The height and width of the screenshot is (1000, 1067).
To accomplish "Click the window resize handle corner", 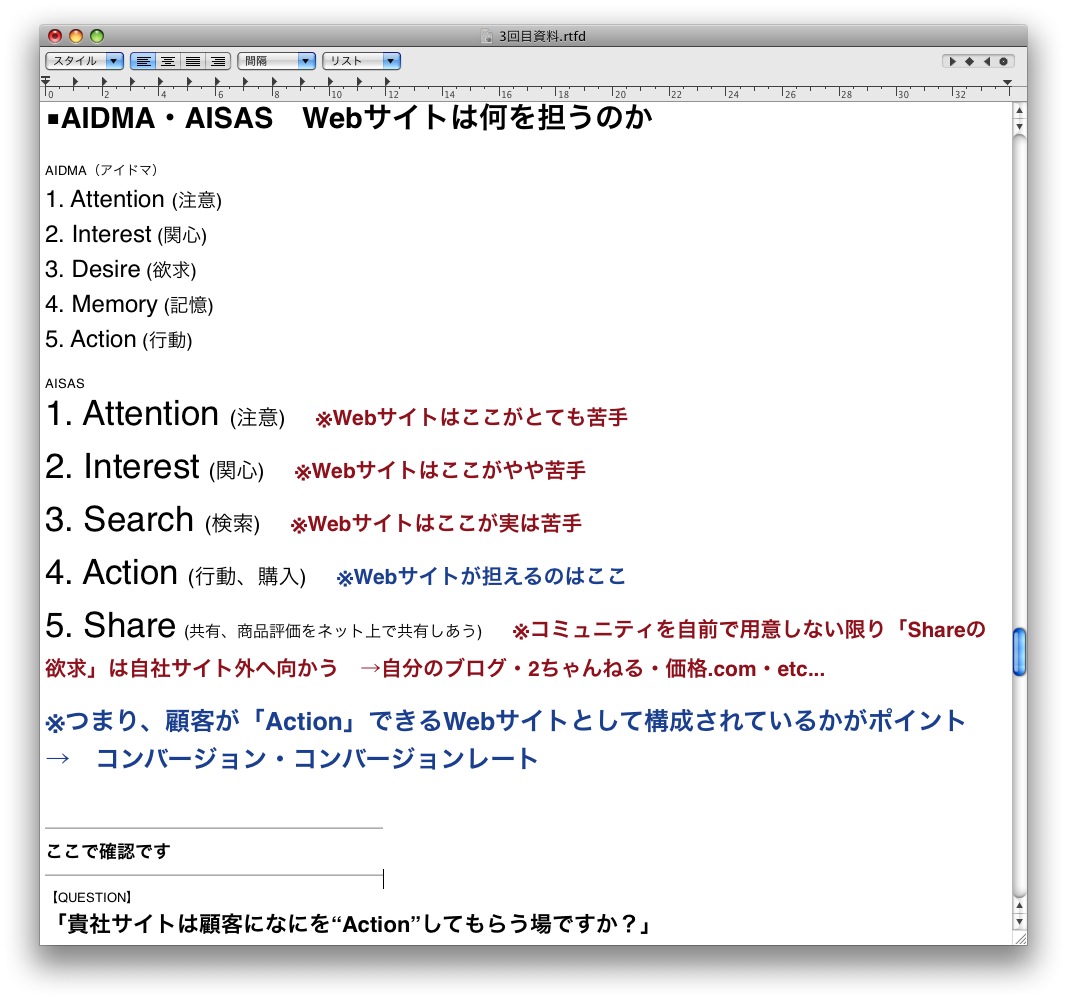I will 1019,938.
